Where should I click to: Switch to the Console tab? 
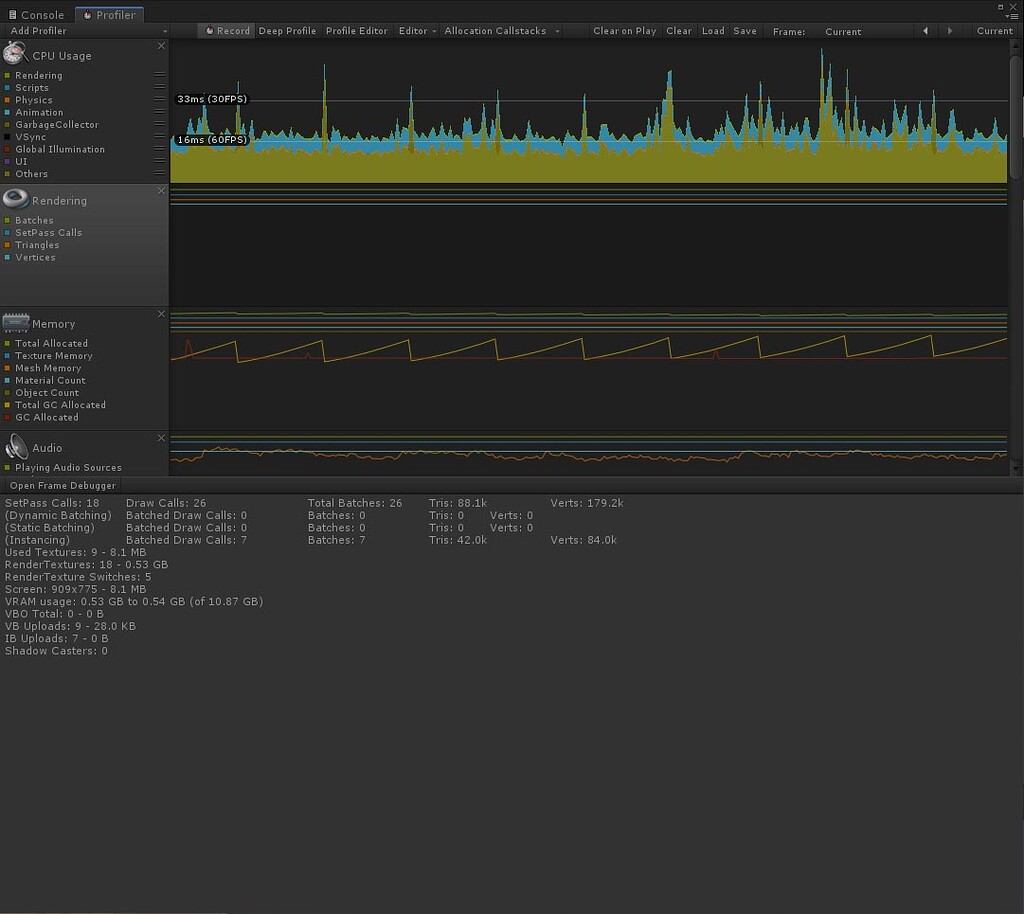click(x=36, y=14)
